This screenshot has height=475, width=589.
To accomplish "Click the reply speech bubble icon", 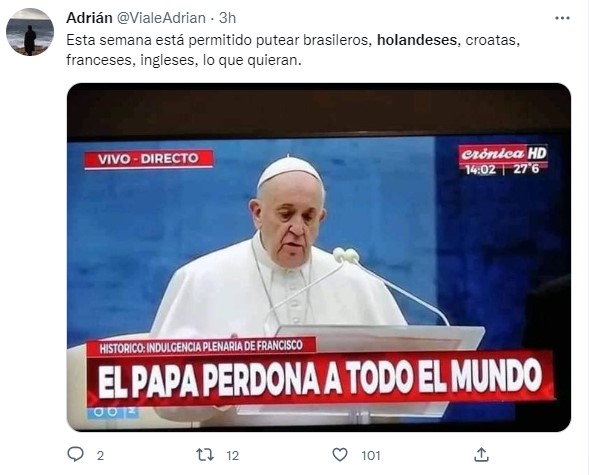I will tap(76, 454).
